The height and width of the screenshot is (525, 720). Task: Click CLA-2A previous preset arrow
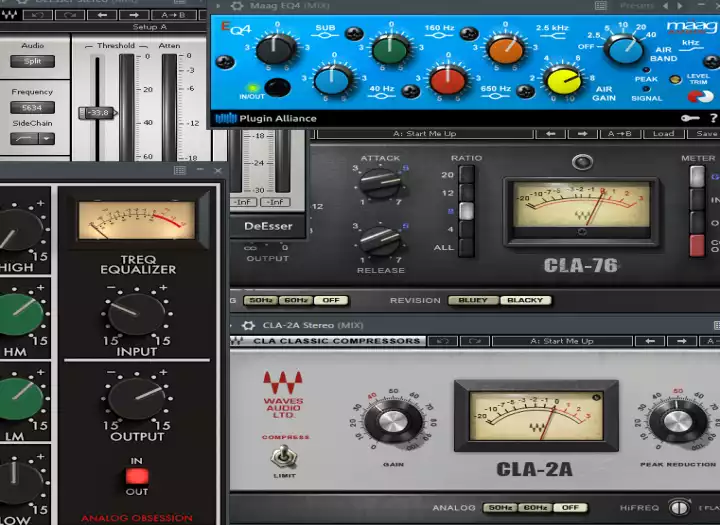649,341
